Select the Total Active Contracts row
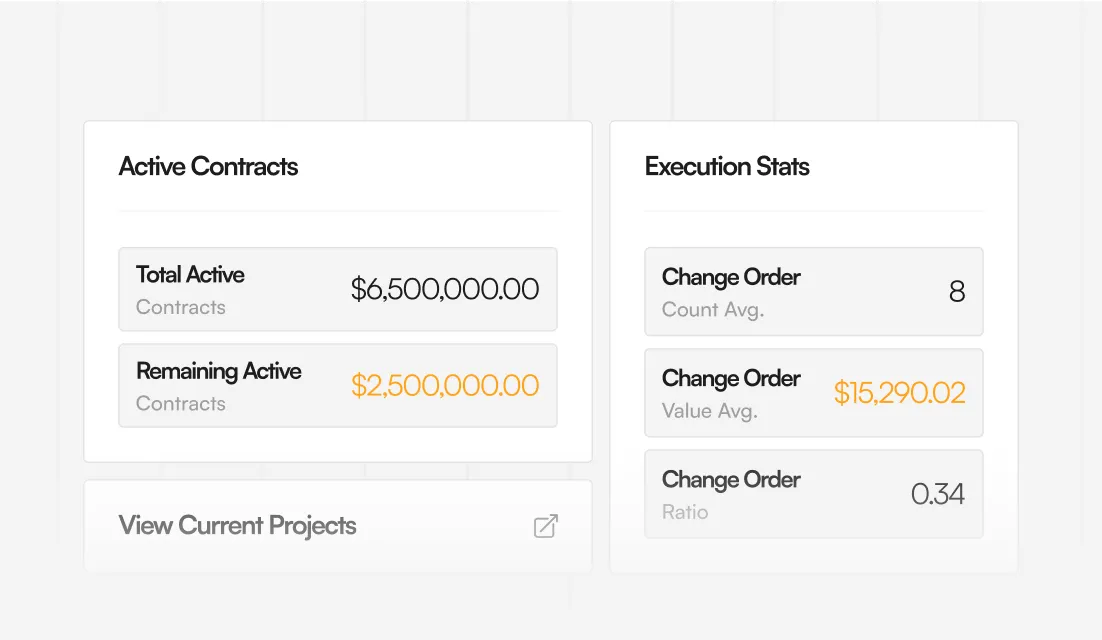This screenshot has width=1102, height=640. 338,289
